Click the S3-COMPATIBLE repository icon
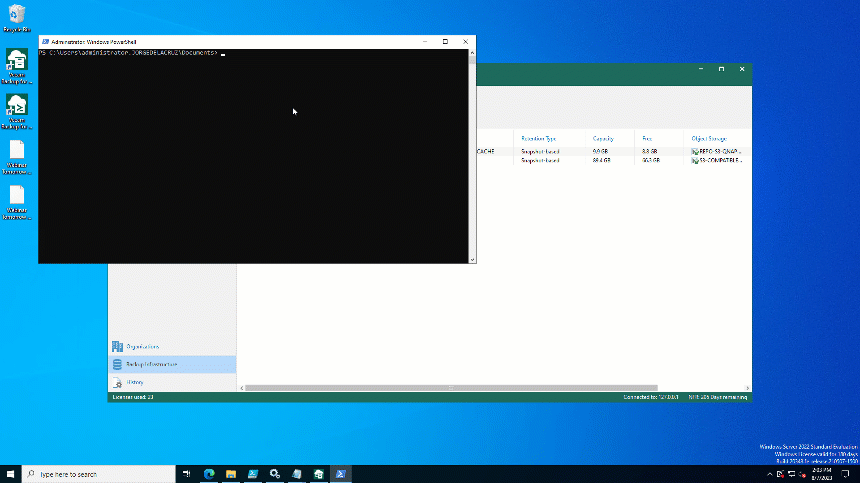 (694, 161)
